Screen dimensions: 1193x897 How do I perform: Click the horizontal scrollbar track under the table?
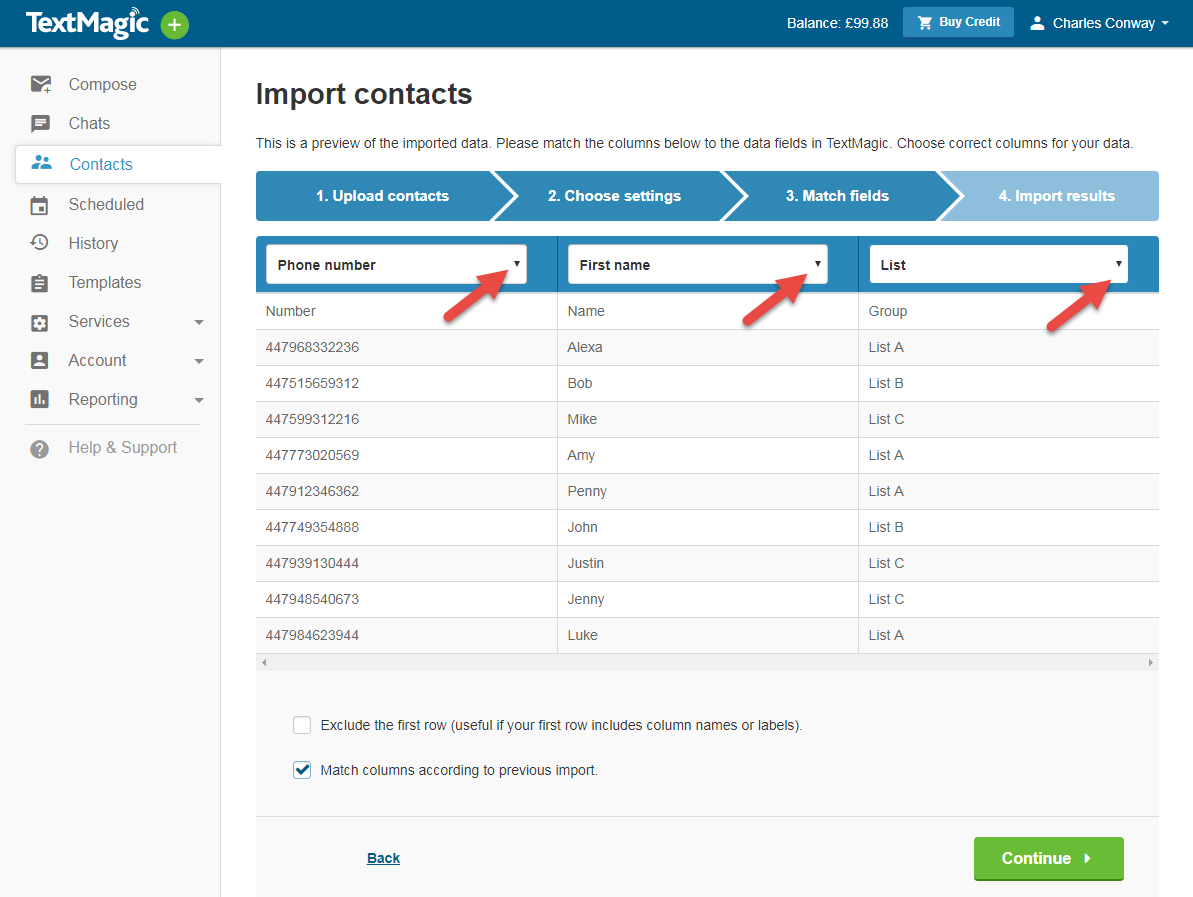[707, 663]
